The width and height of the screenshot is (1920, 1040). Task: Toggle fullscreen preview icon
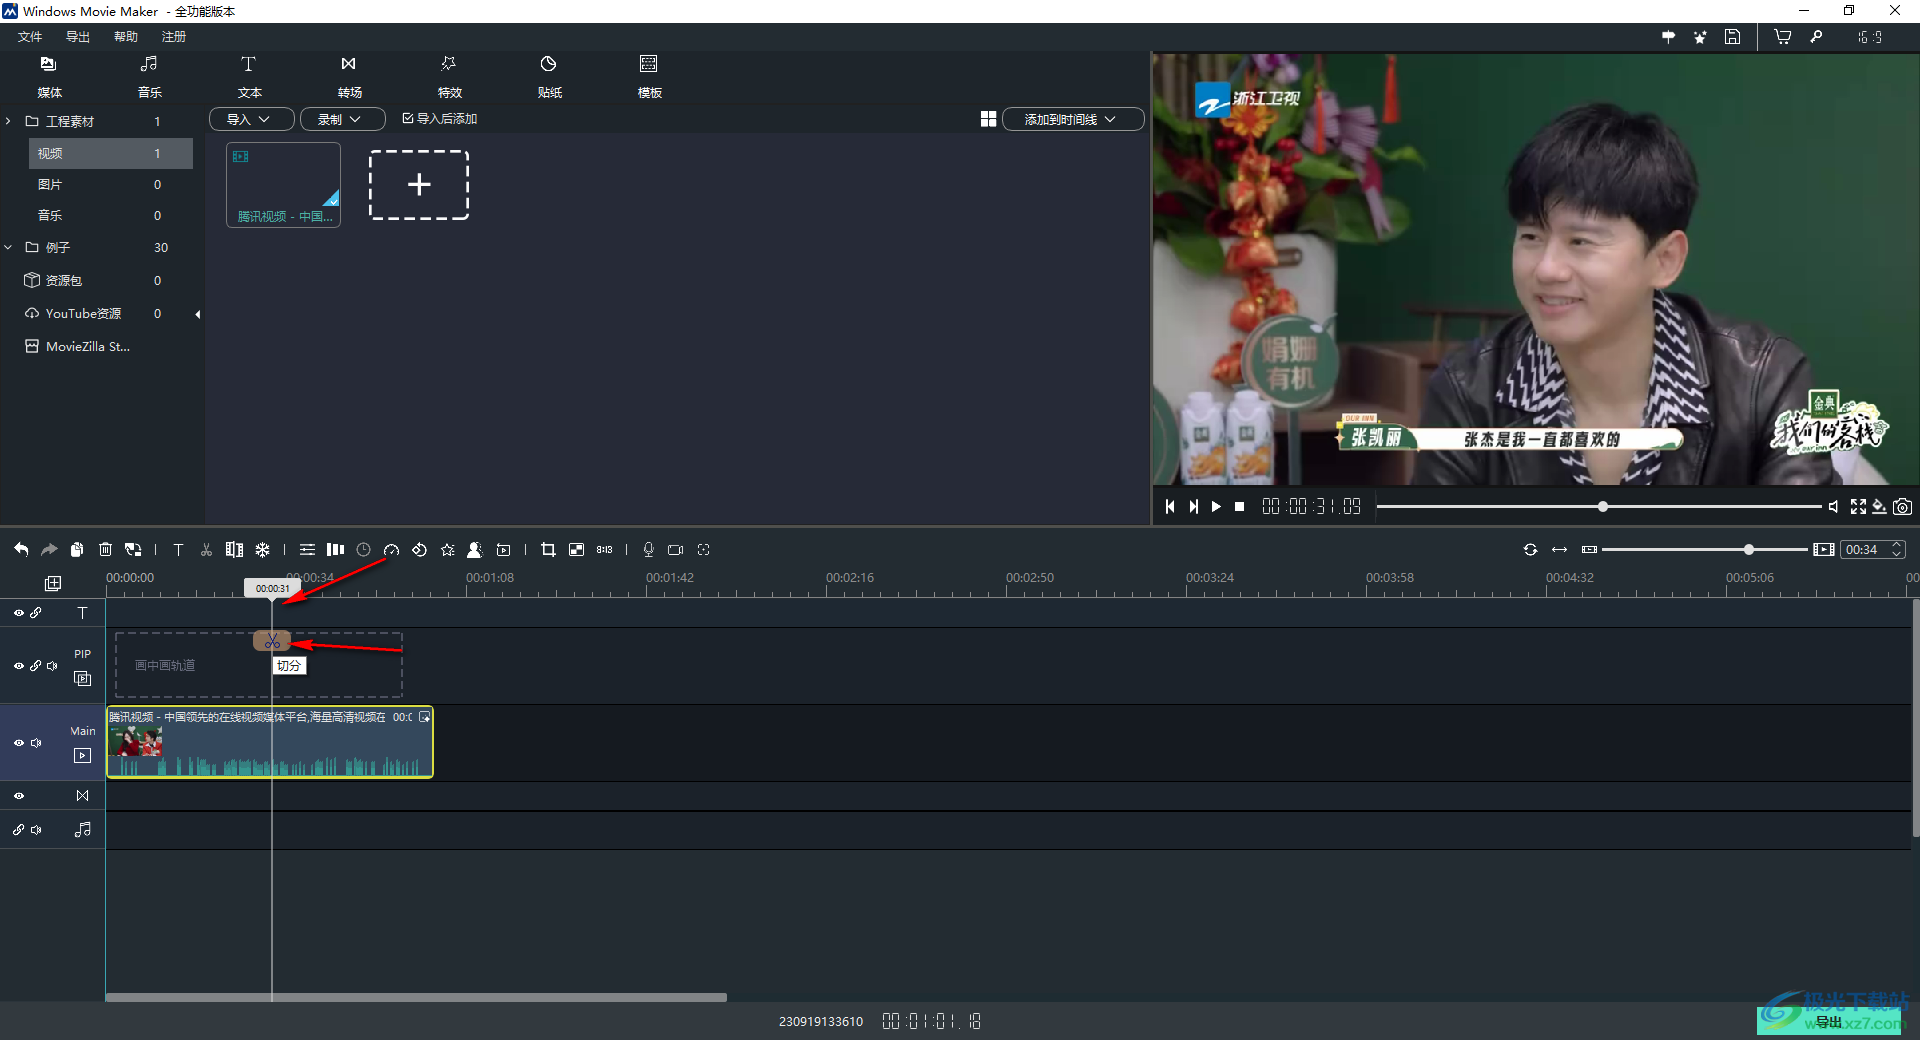tap(1858, 507)
